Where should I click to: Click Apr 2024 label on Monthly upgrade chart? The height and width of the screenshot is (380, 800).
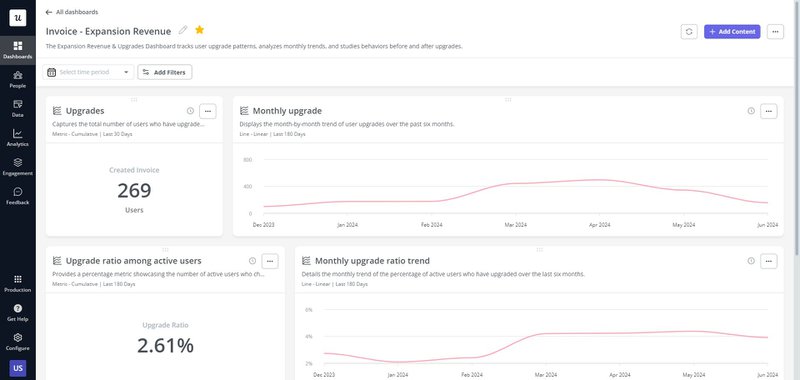coord(599,225)
